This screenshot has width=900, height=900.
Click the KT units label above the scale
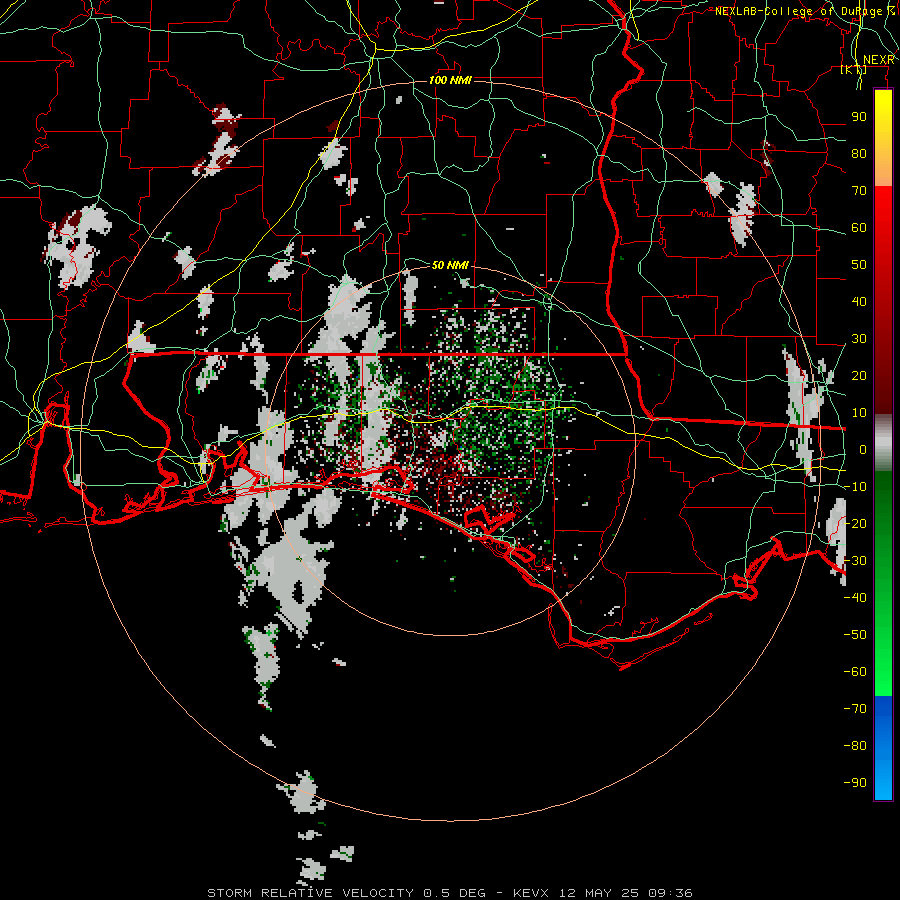(854, 70)
